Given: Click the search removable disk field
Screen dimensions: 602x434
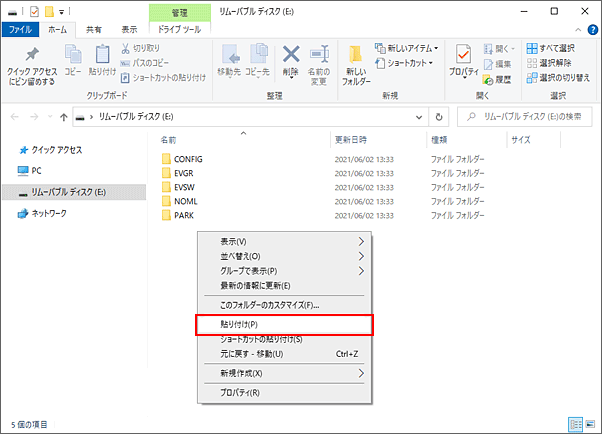Looking at the screenshot, I should pyautogui.click(x=530, y=117).
